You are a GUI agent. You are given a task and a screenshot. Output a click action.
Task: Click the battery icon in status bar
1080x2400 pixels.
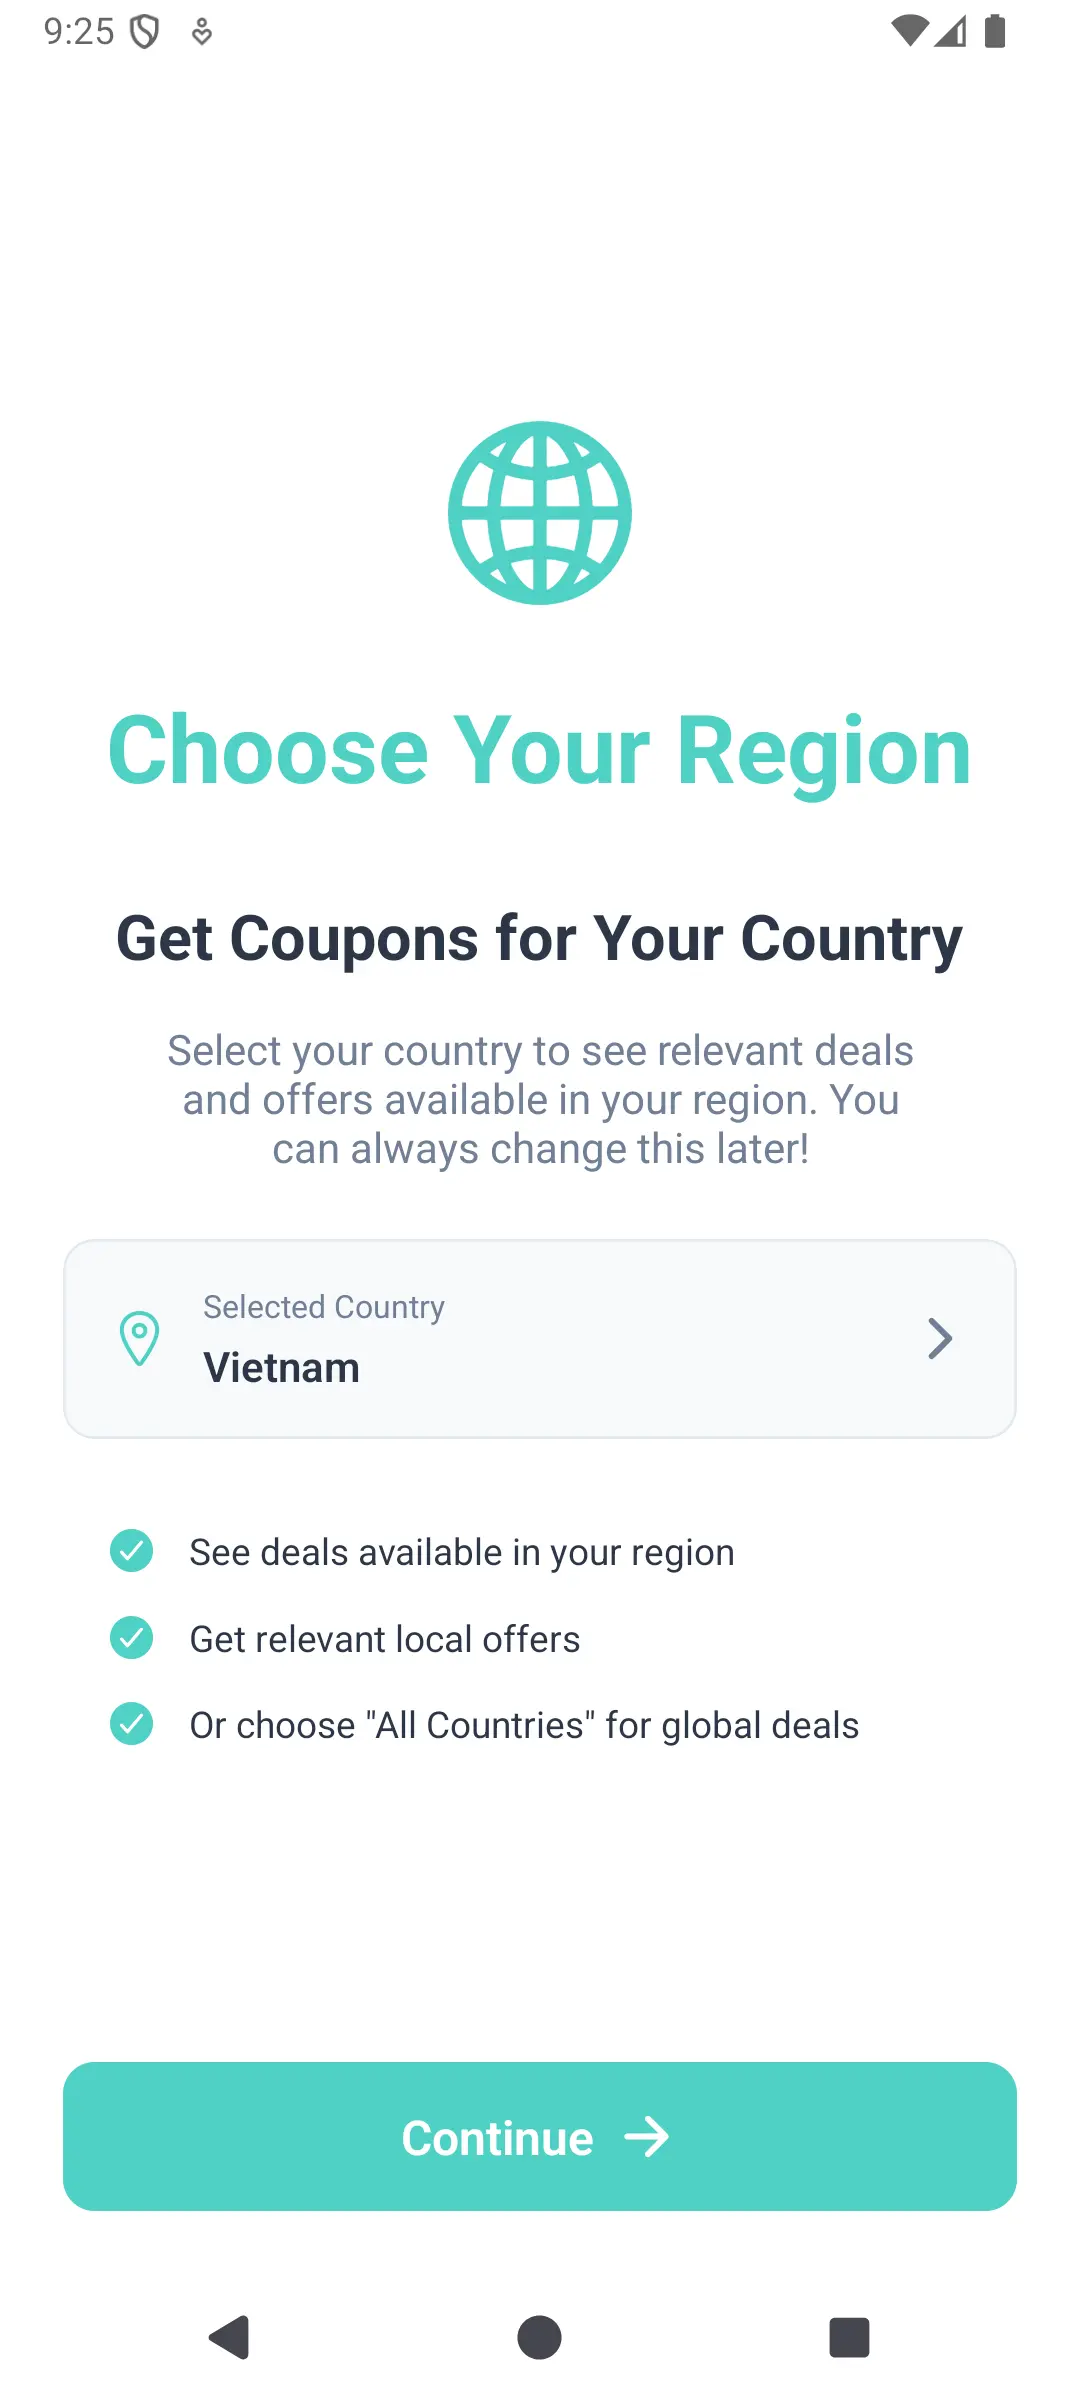tap(995, 33)
